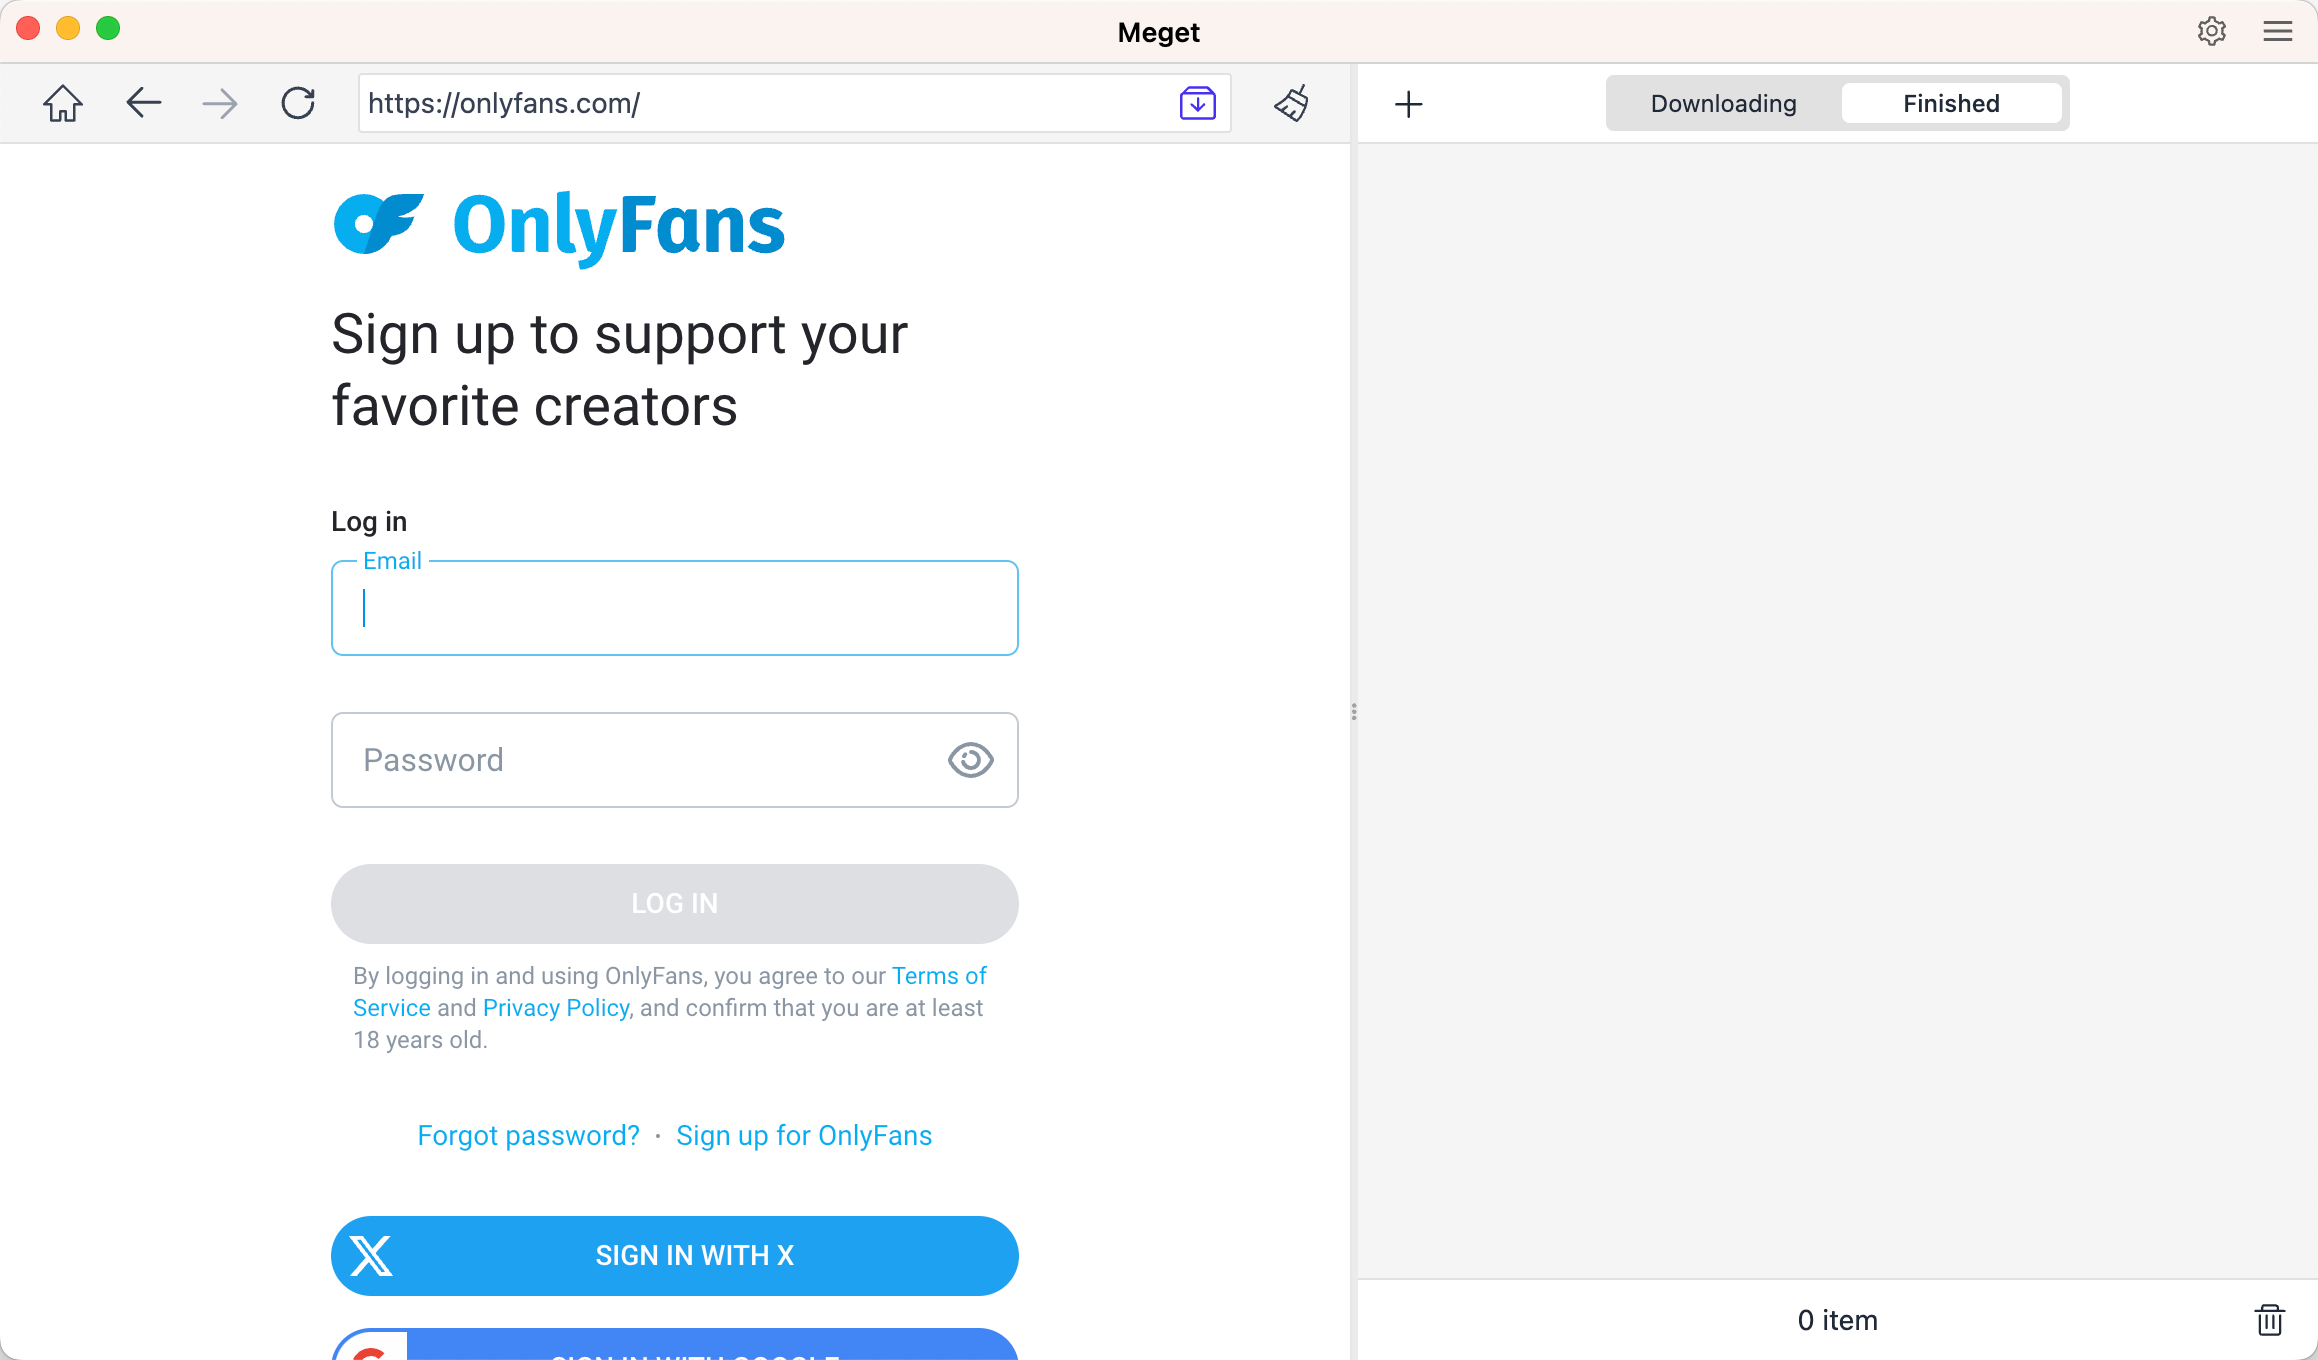Image resolution: width=2318 pixels, height=1360 pixels.
Task: Reload the page with the refresh icon
Action: pos(297,103)
